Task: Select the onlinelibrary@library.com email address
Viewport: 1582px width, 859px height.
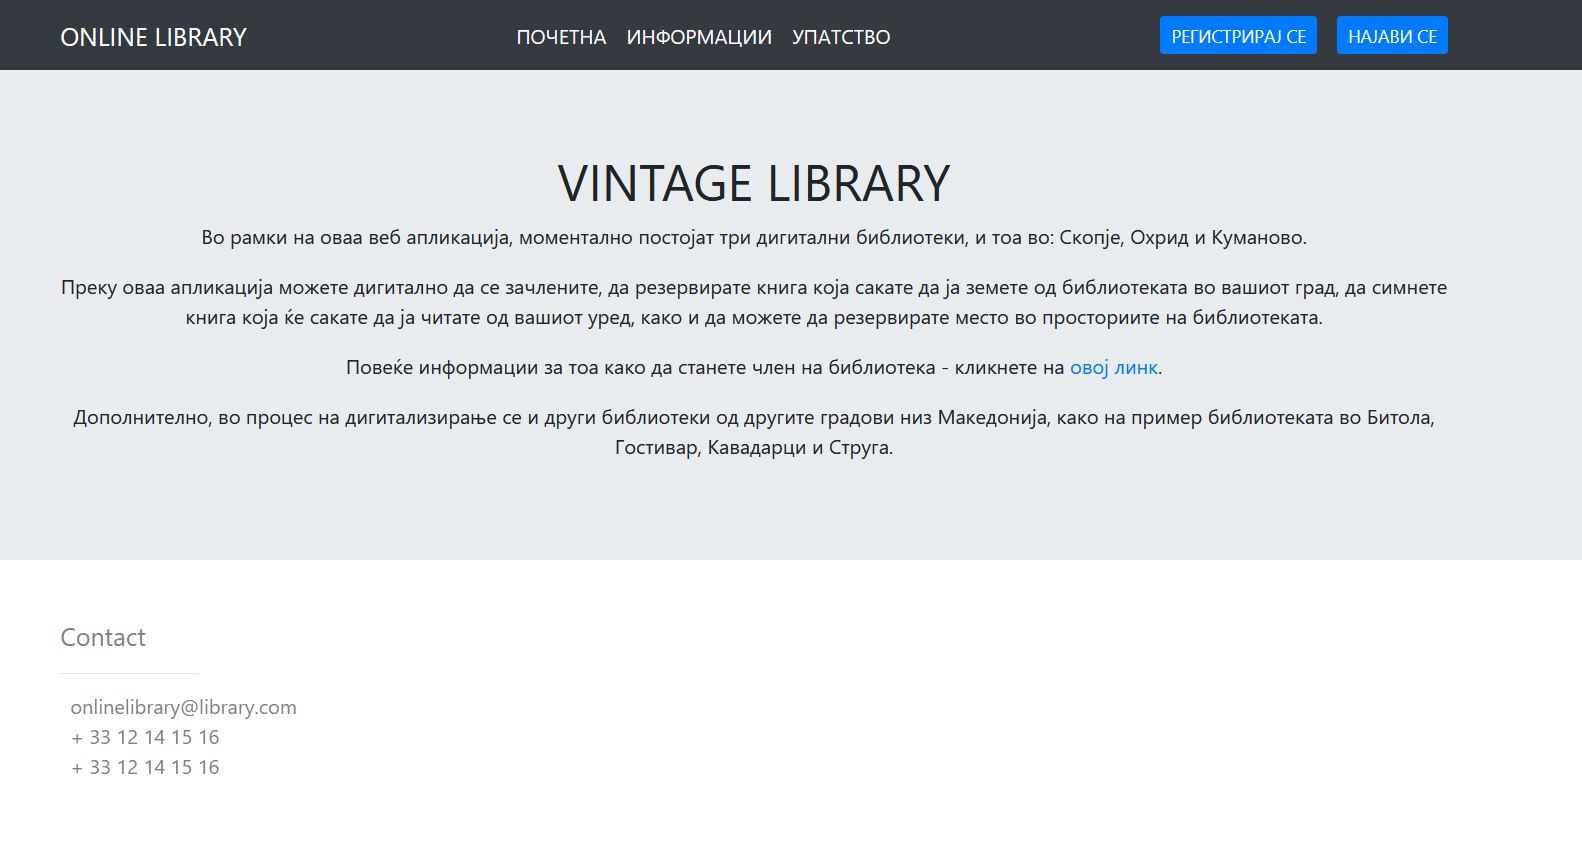Action: (x=183, y=707)
